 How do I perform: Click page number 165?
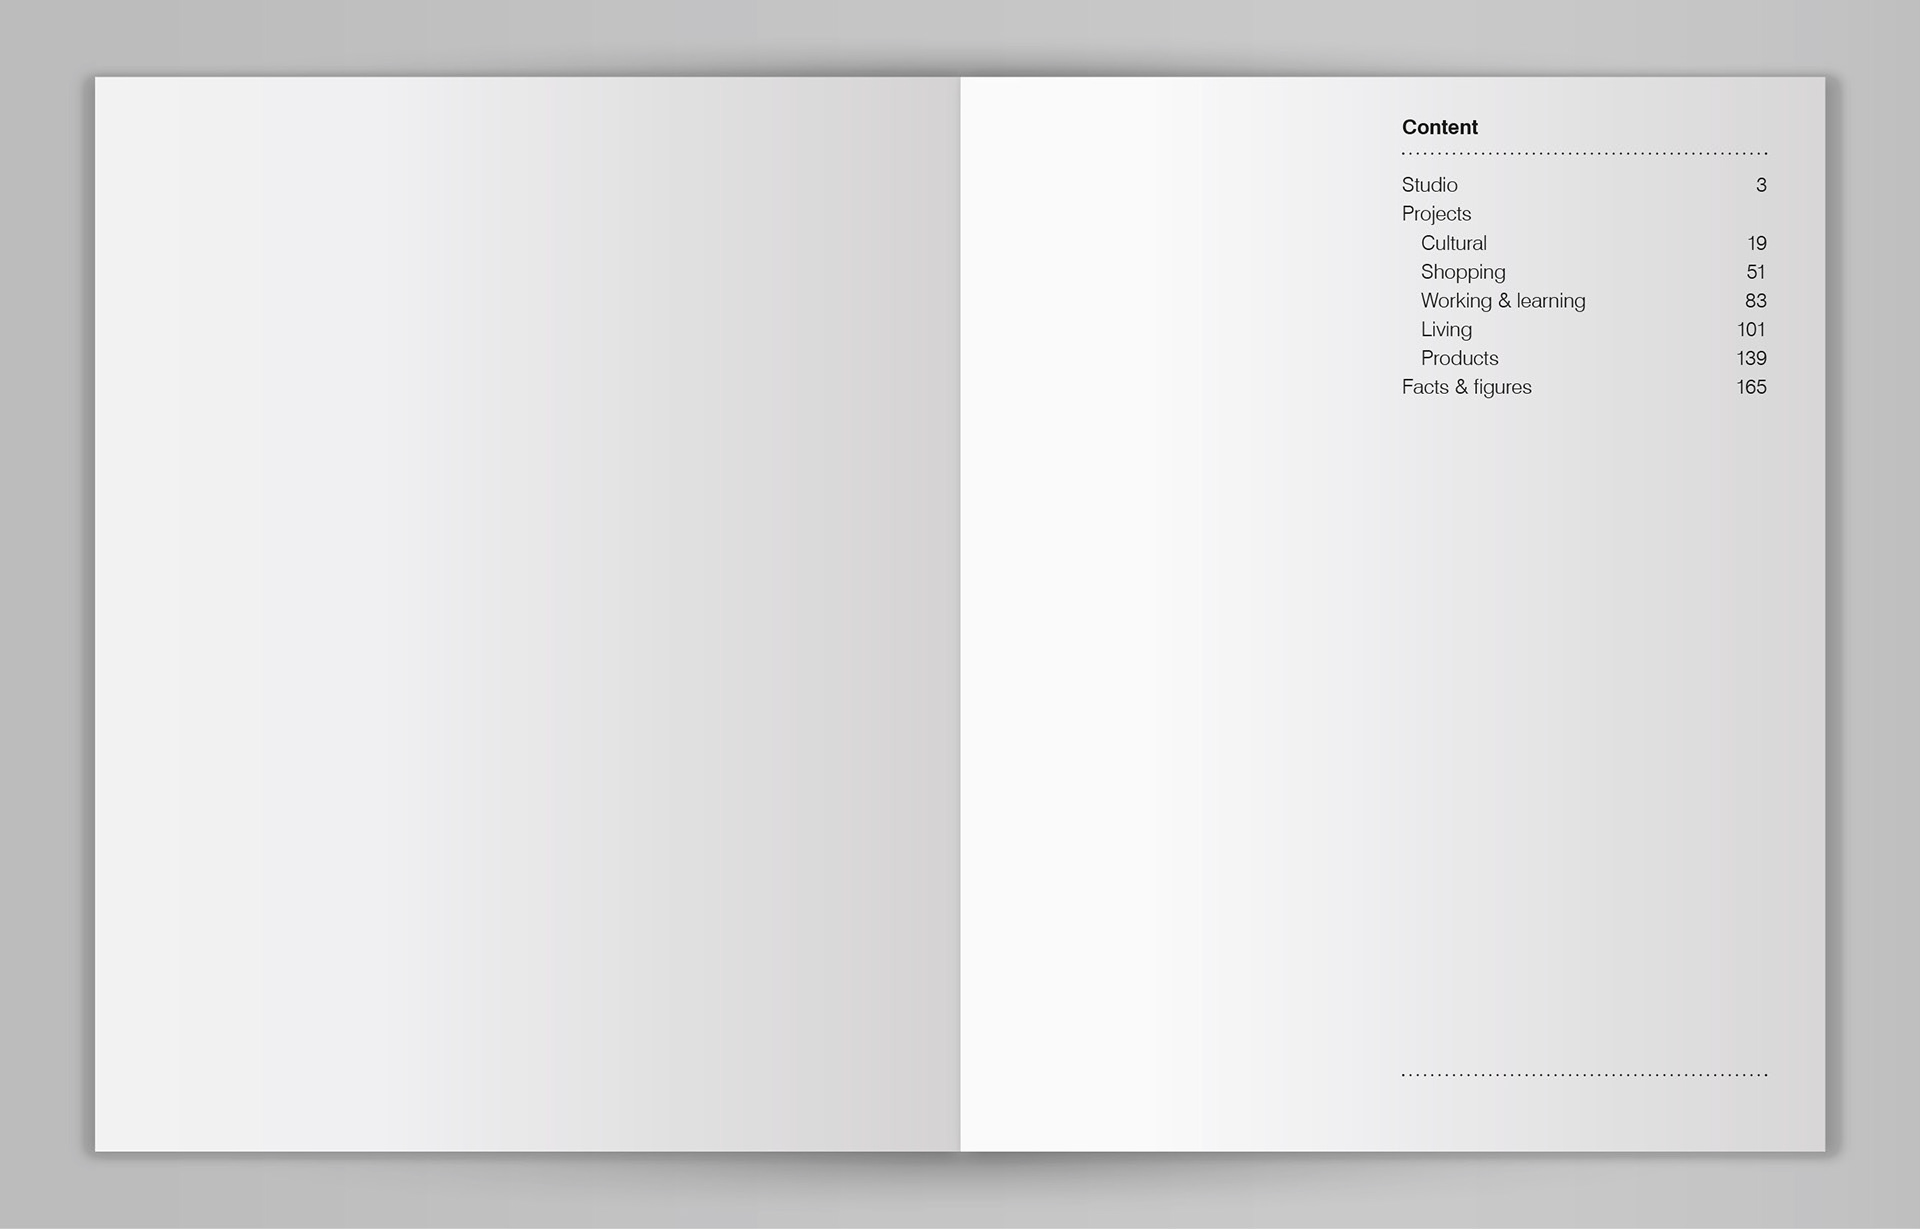[1751, 387]
